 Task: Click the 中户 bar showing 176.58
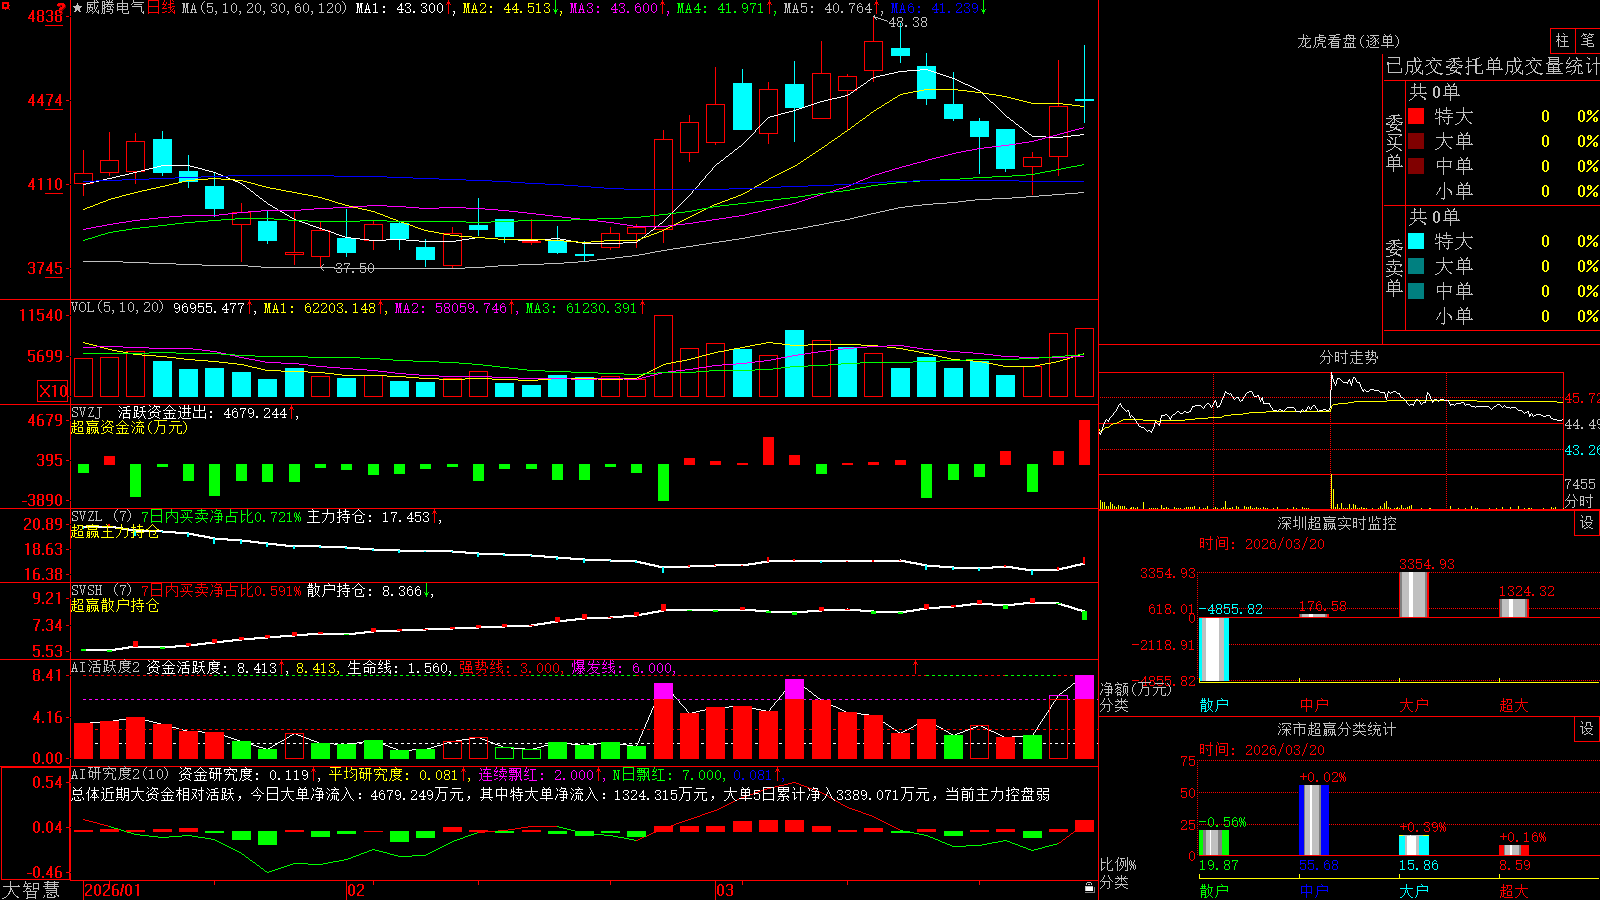(x=1314, y=616)
